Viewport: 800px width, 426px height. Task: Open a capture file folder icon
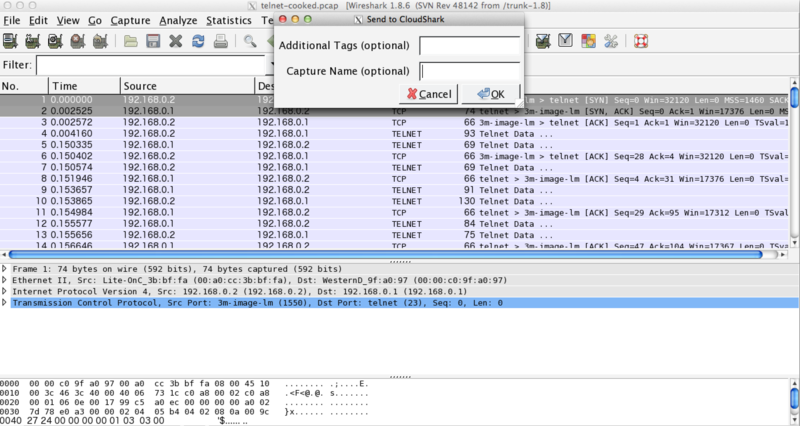tap(131, 41)
